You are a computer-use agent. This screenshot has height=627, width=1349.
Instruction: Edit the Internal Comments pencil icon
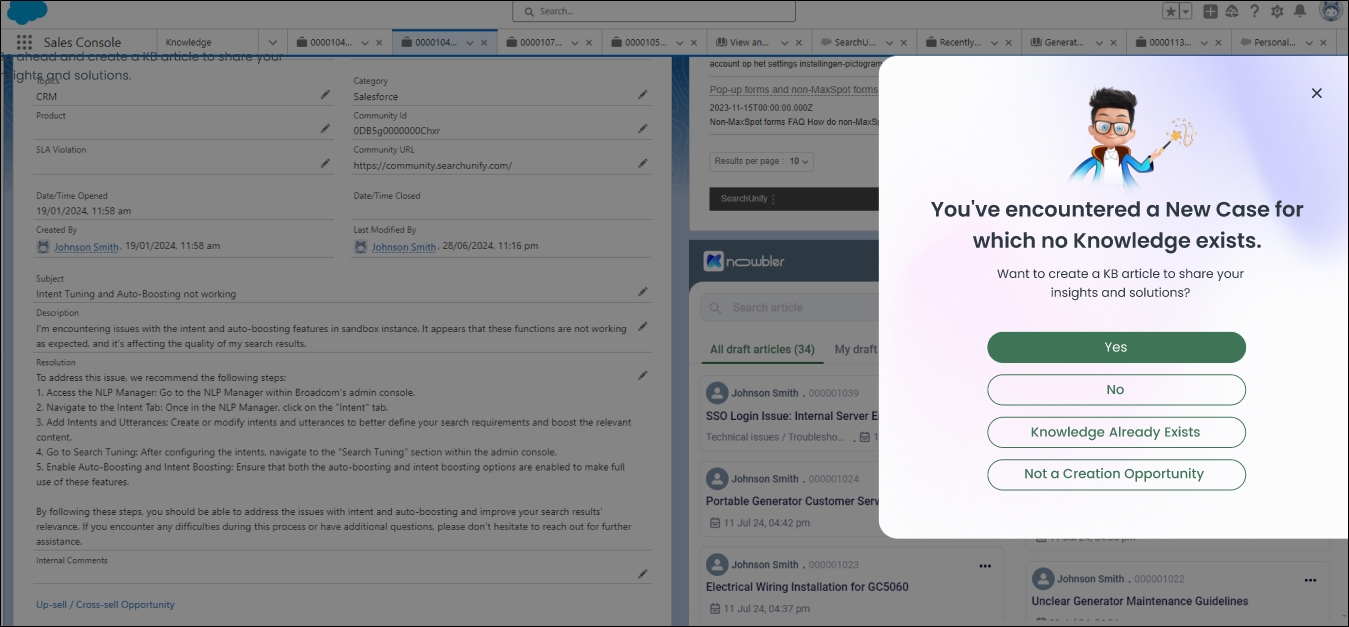pos(643,574)
